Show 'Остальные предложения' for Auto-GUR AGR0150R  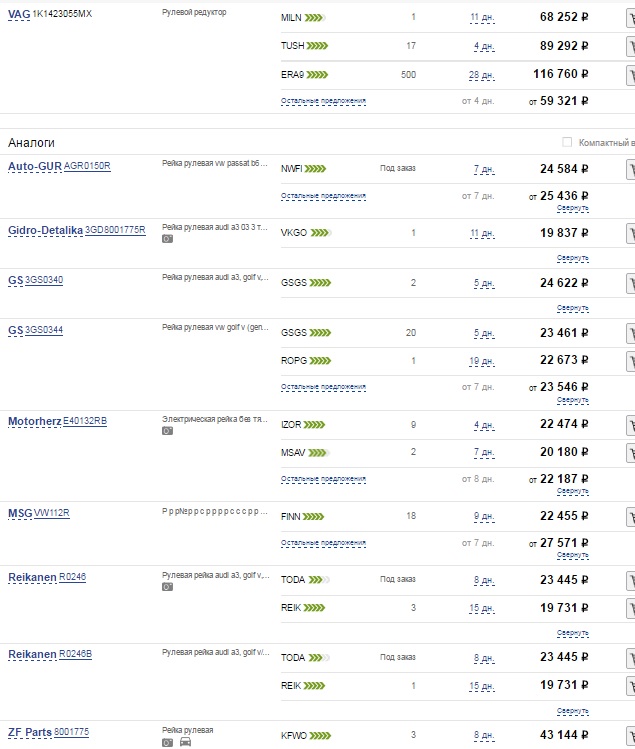click(323, 195)
